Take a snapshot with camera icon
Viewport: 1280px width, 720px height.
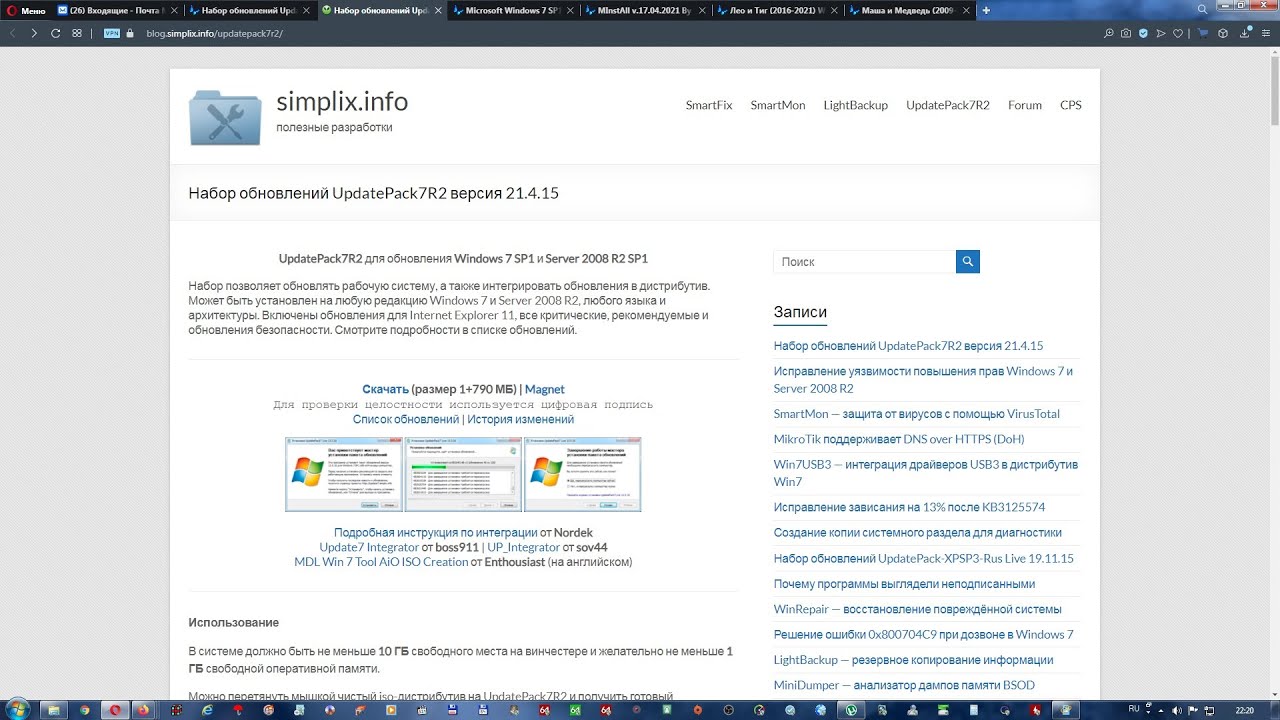pyautogui.click(x=1127, y=33)
